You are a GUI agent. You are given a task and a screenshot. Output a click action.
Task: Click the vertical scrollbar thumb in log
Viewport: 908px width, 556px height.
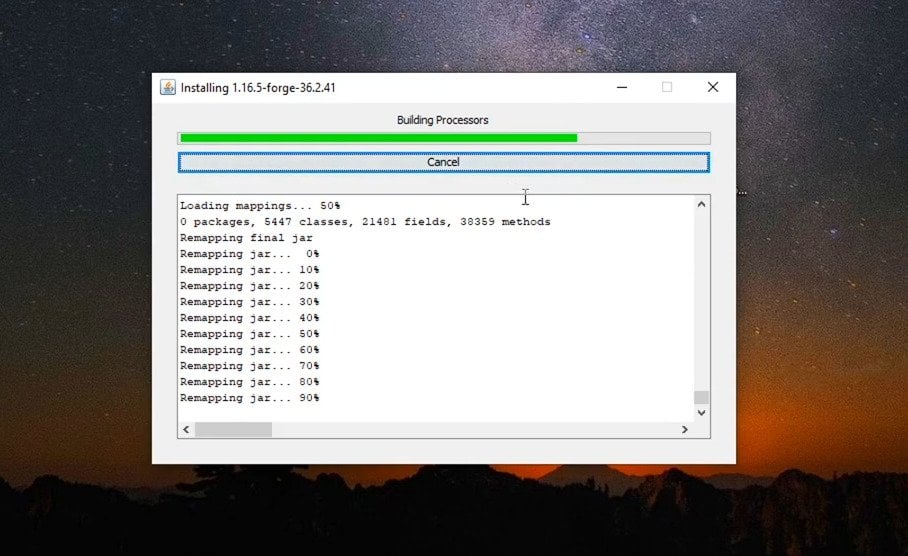click(701, 397)
